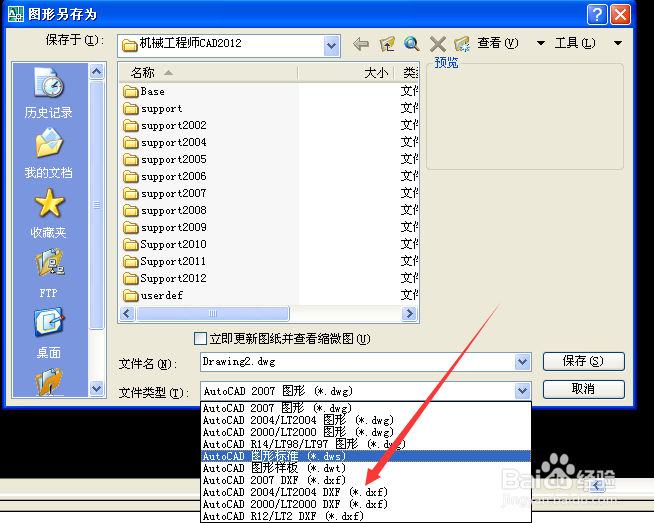The height and width of the screenshot is (523, 654).
Task: Open the 查看 view dropdown arrow
Action: (541, 43)
